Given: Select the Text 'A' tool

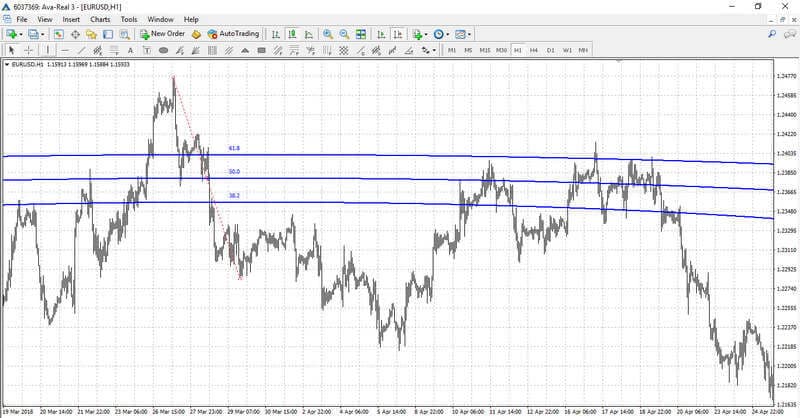Looking at the screenshot, I should click(x=130, y=50).
